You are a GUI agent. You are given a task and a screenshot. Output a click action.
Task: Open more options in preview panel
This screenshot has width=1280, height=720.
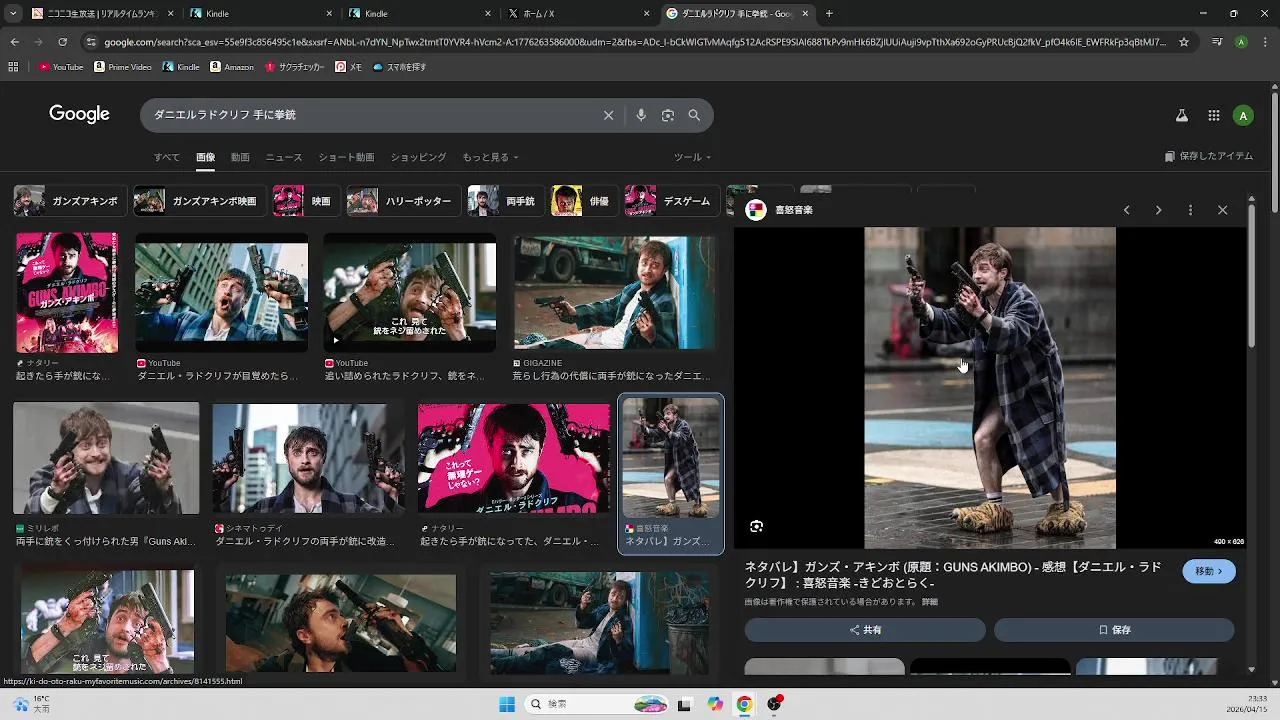click(1190, 210)
